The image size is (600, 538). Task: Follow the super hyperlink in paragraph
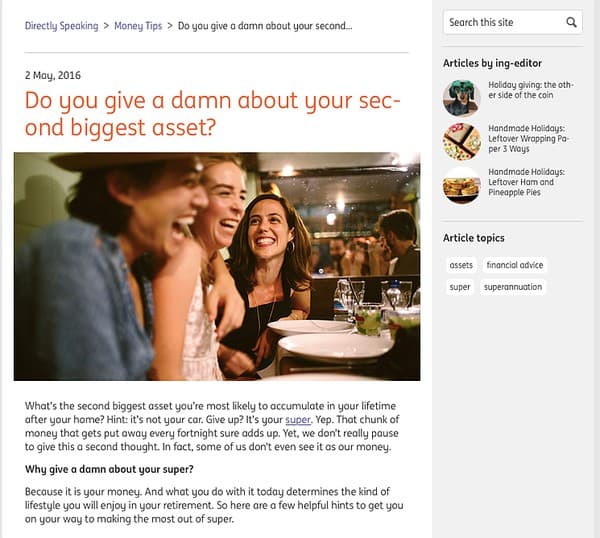(x=298, y=420)
